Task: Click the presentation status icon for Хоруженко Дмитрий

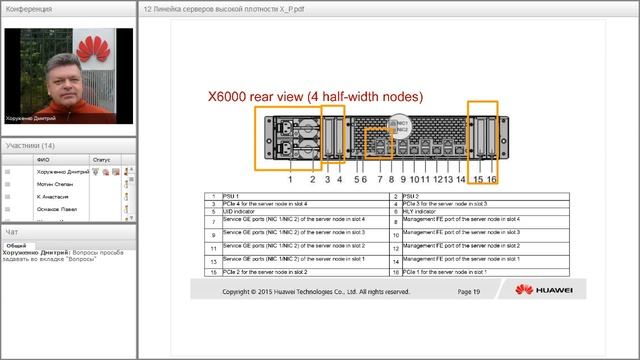Action: tap(116, 172)
